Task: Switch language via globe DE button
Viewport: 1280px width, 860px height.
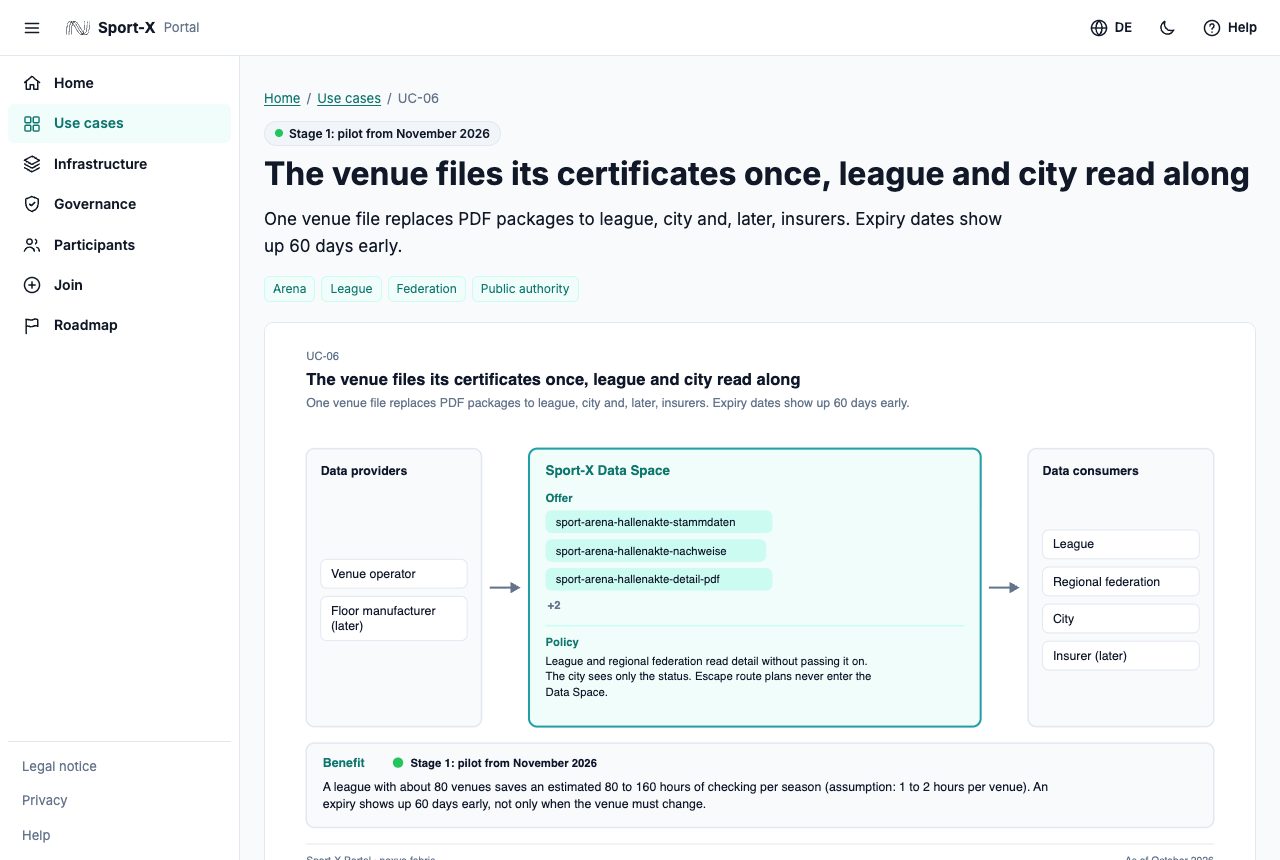Action: (1111, 28)
